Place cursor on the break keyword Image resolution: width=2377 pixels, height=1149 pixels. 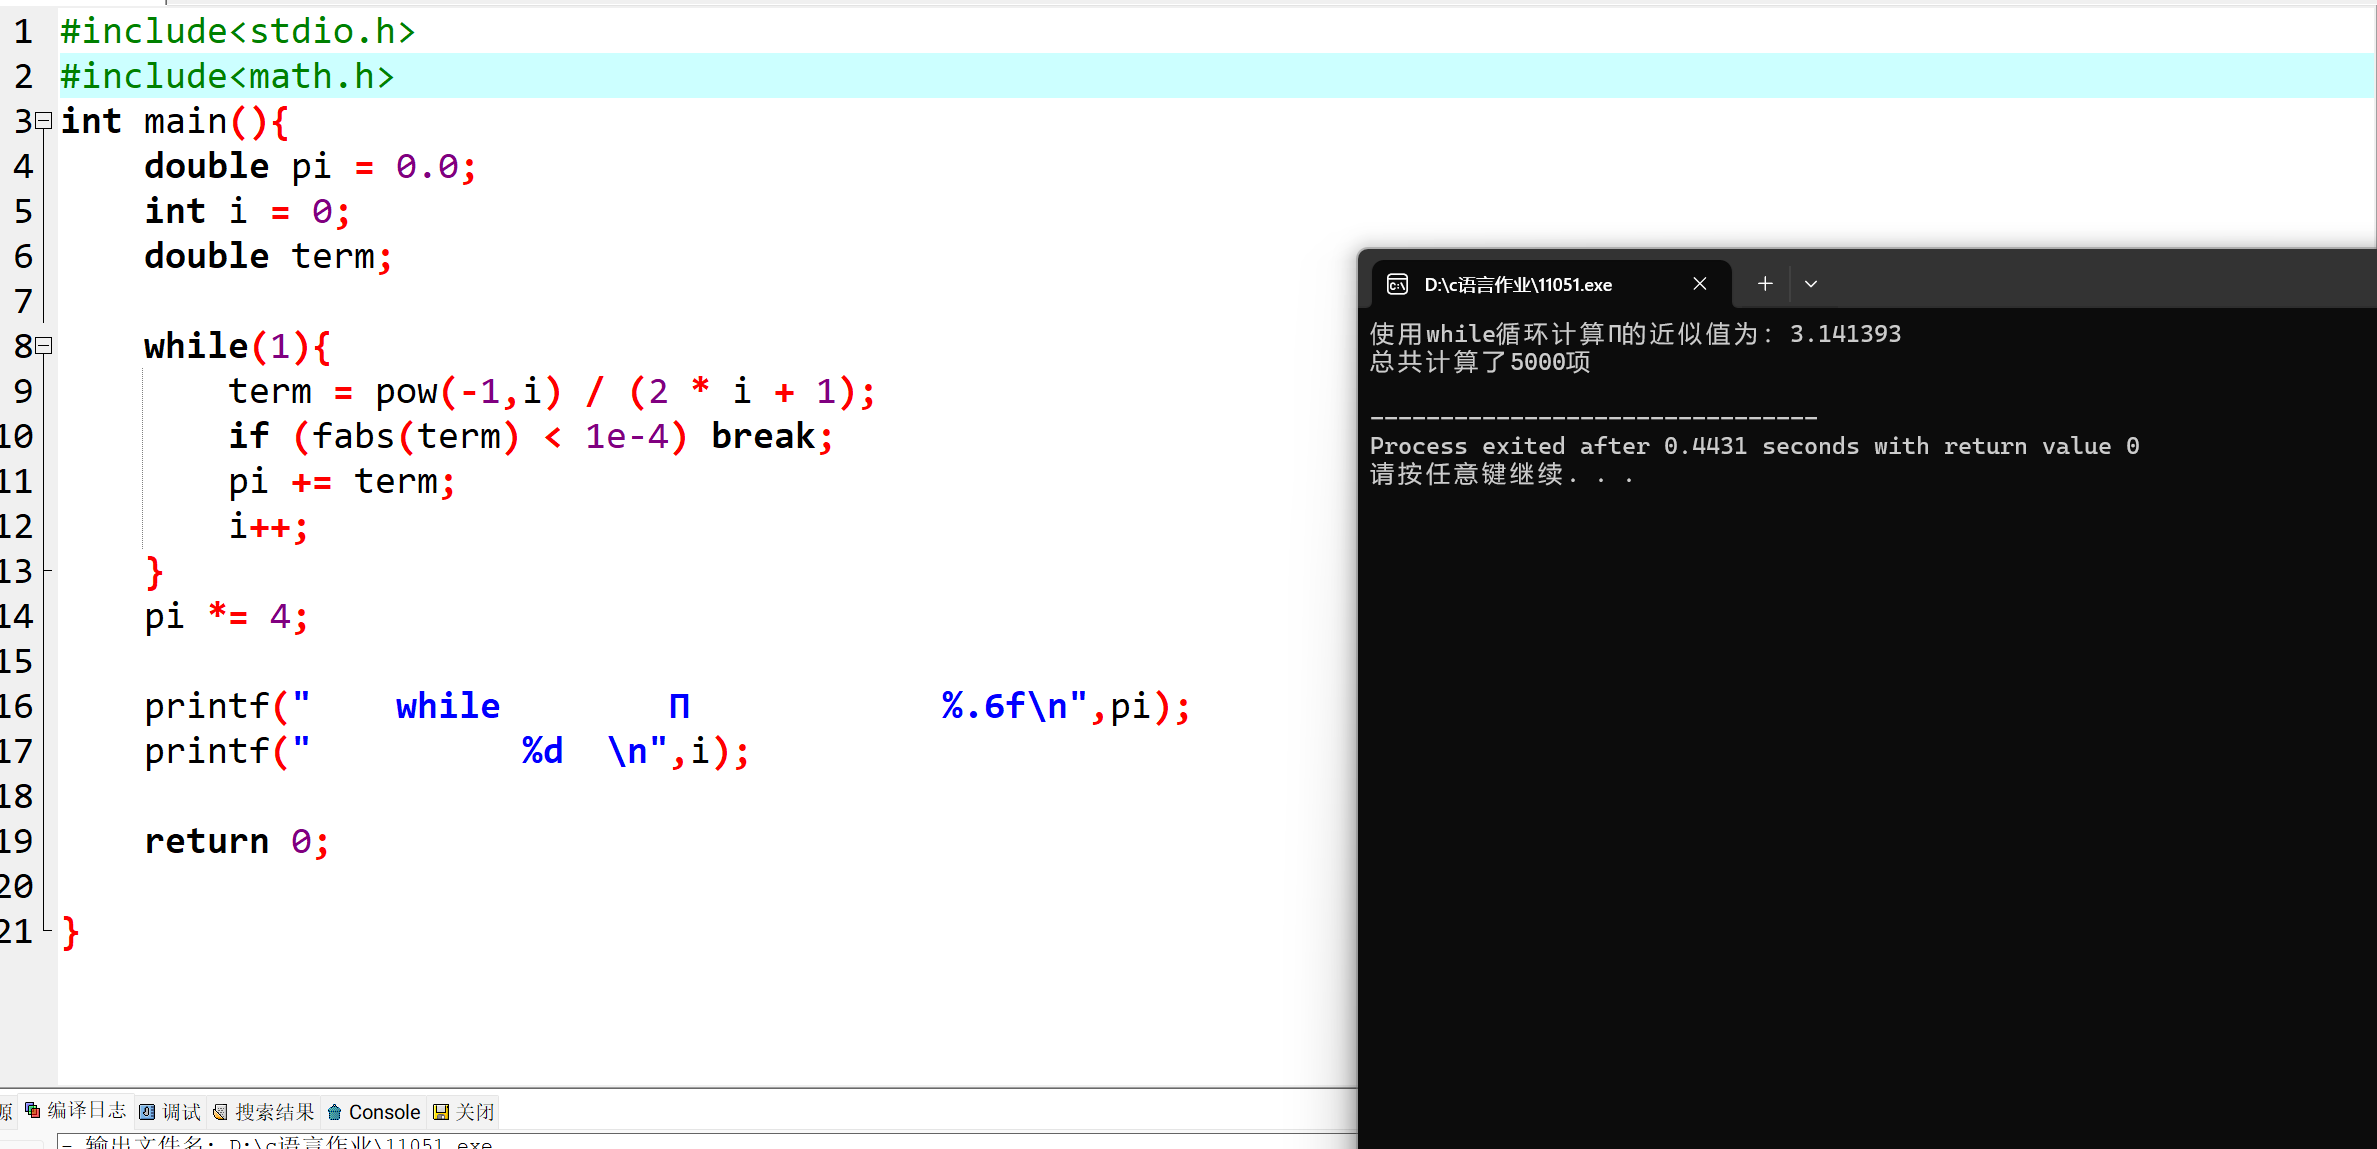[x=763, y=436]
